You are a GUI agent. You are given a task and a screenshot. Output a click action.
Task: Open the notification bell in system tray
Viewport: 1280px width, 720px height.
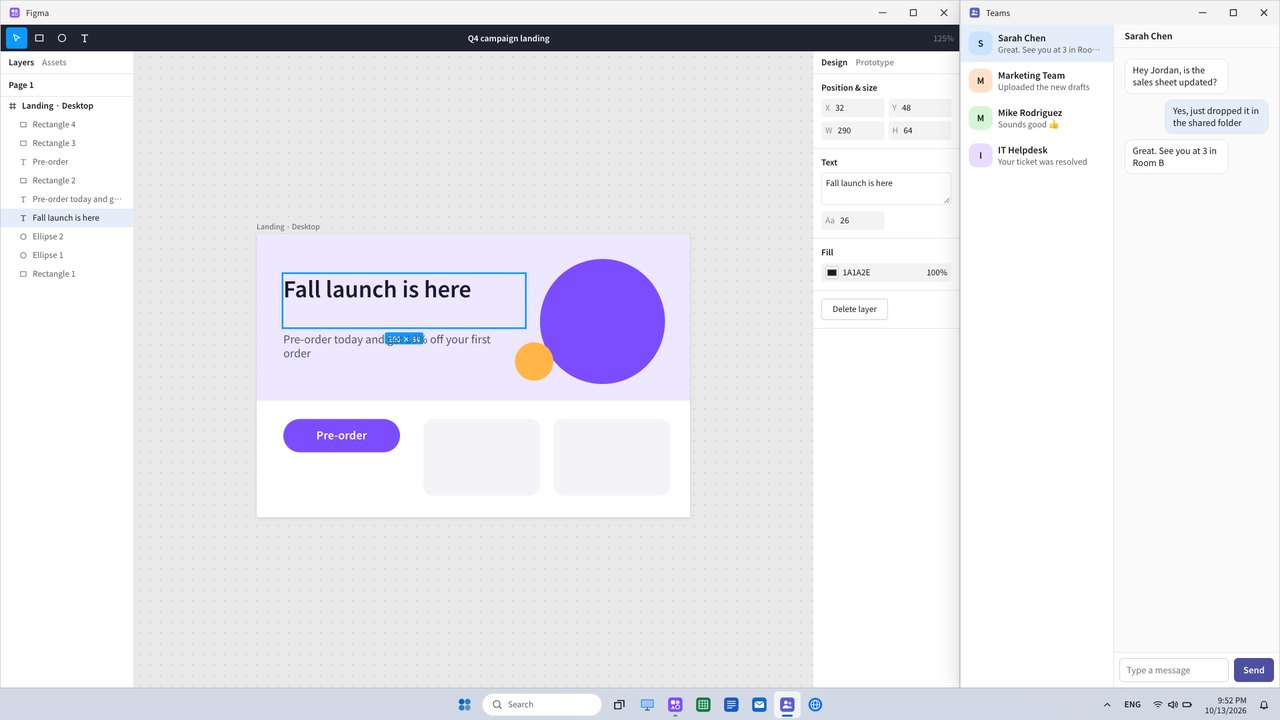coord(1264,704)
